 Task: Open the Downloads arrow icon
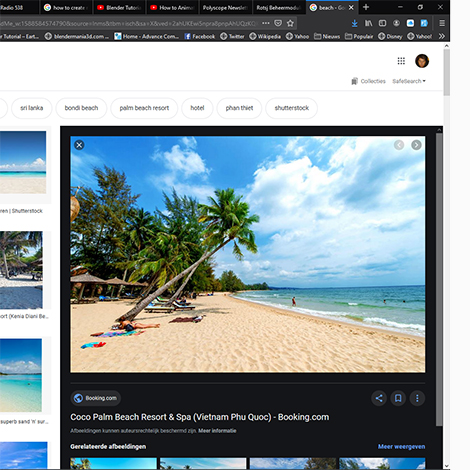[354, 23]
